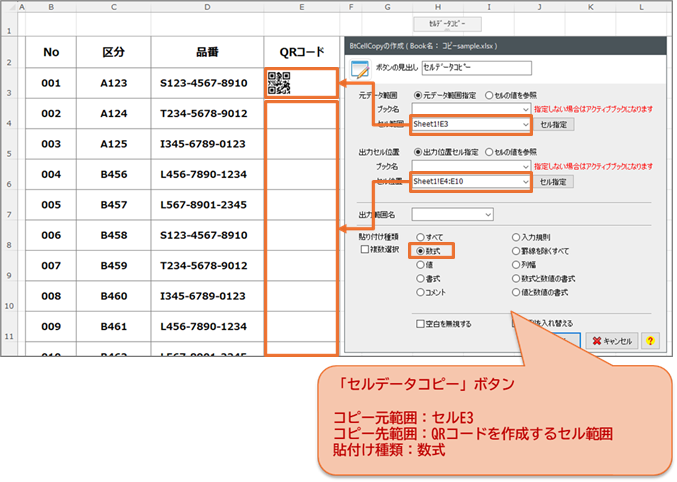Click セル指定 next to Sheet1!E3 range
The height and width of the screenshot is (482, 677).
[556, 124]
